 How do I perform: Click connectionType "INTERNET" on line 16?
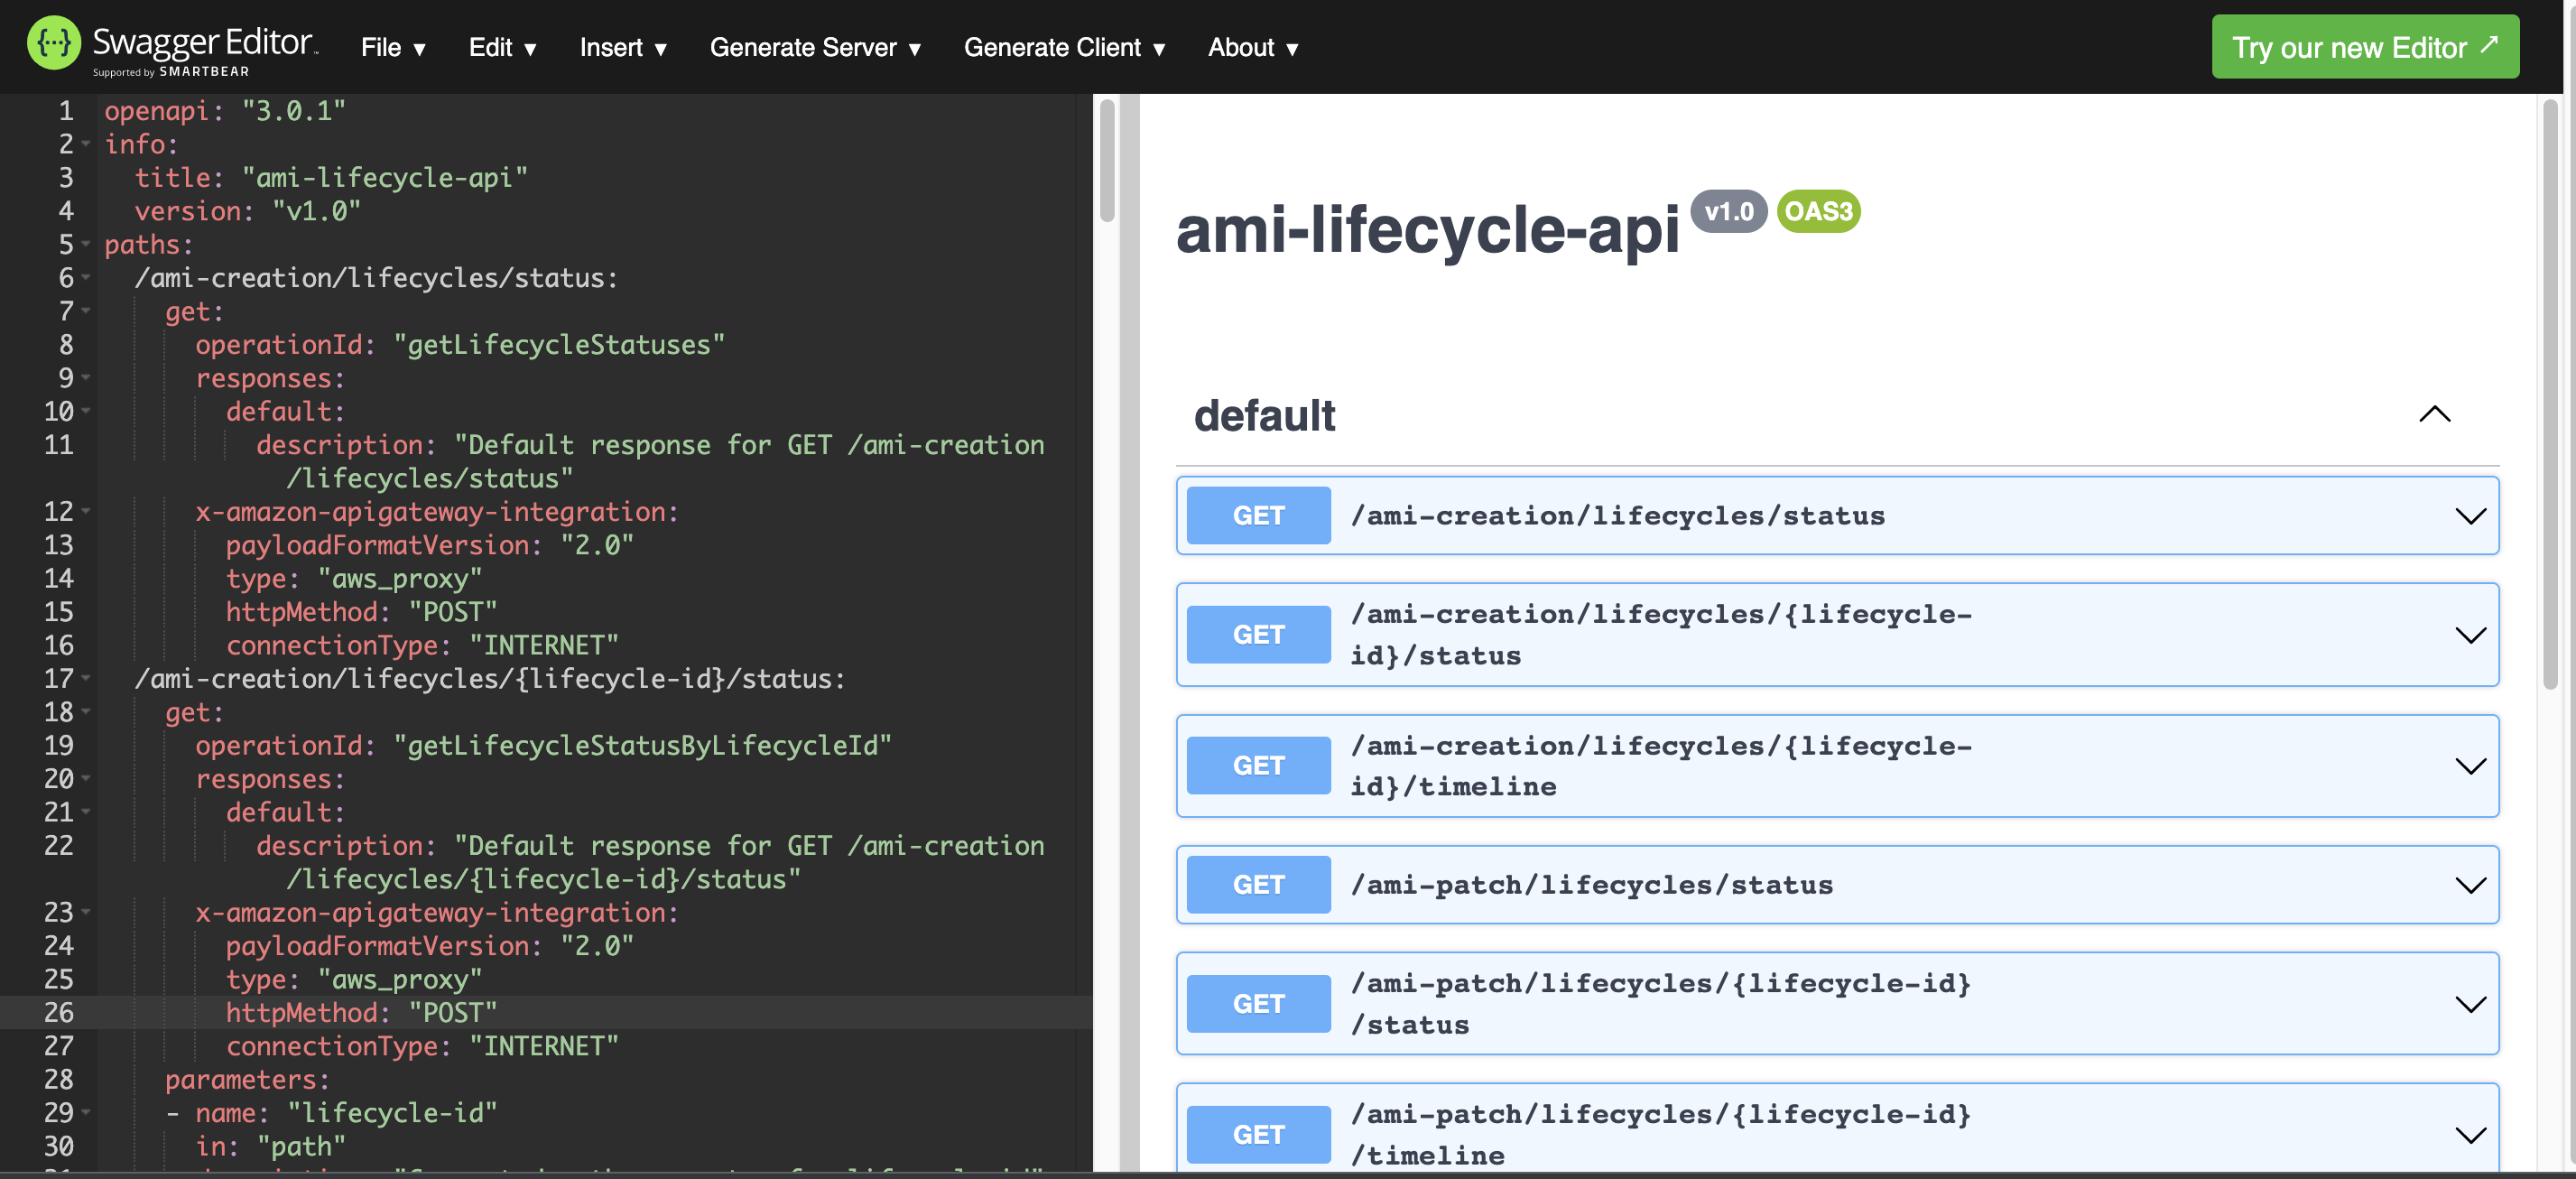coord(422,646)
